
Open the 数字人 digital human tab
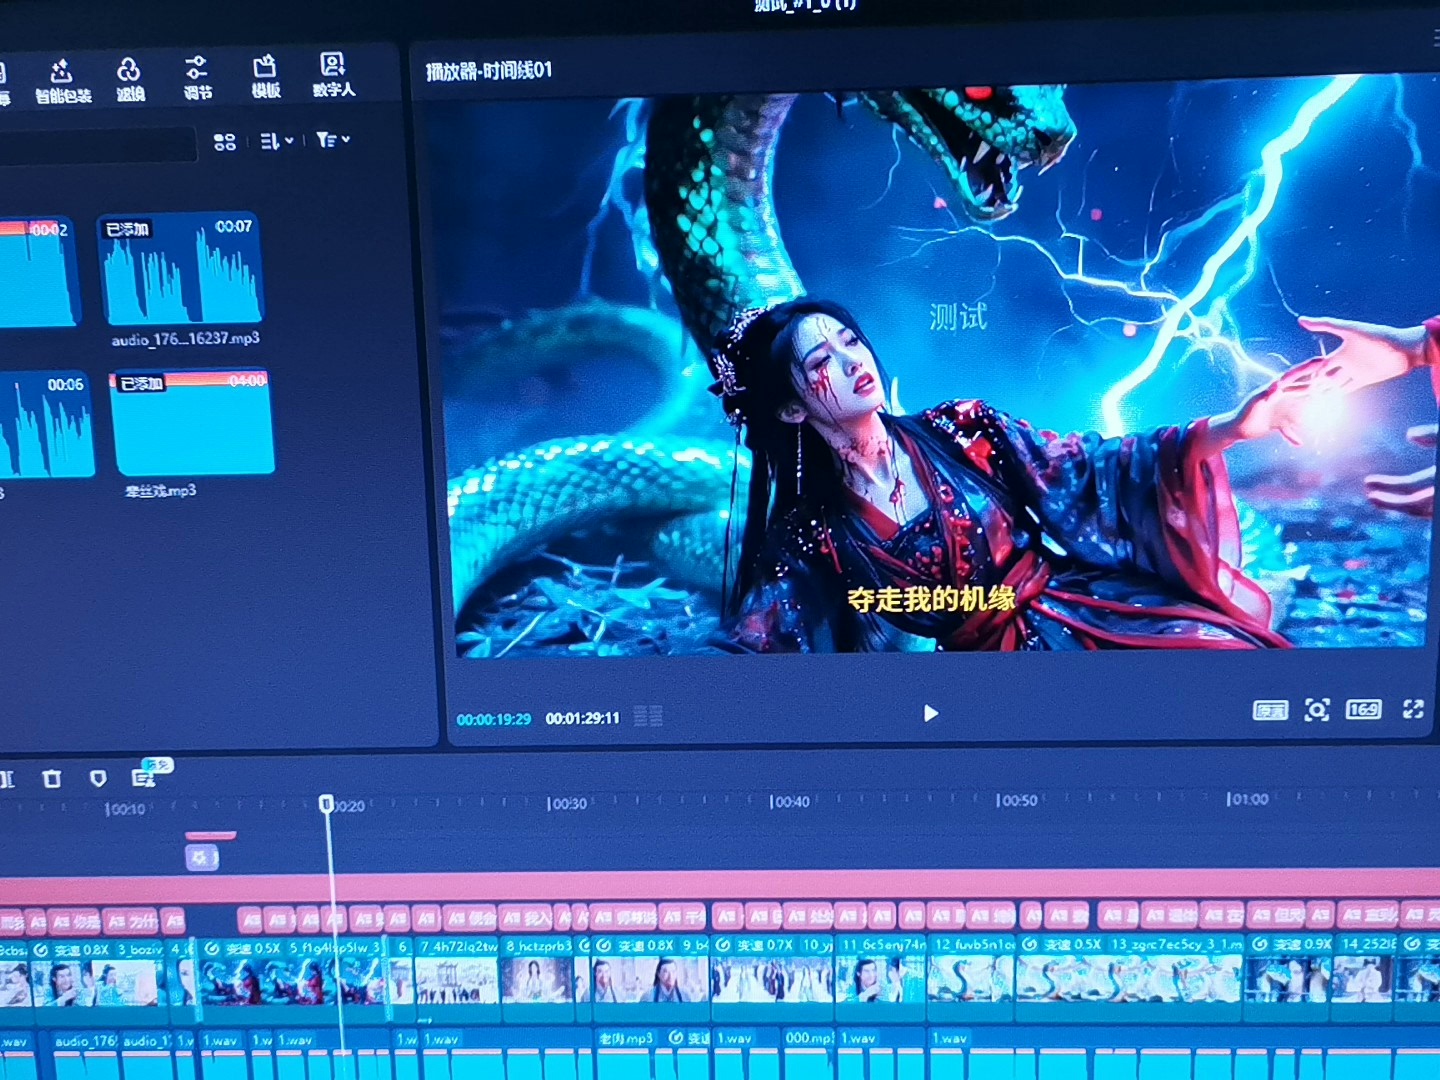pyautogui.click(x=333, y=75)
